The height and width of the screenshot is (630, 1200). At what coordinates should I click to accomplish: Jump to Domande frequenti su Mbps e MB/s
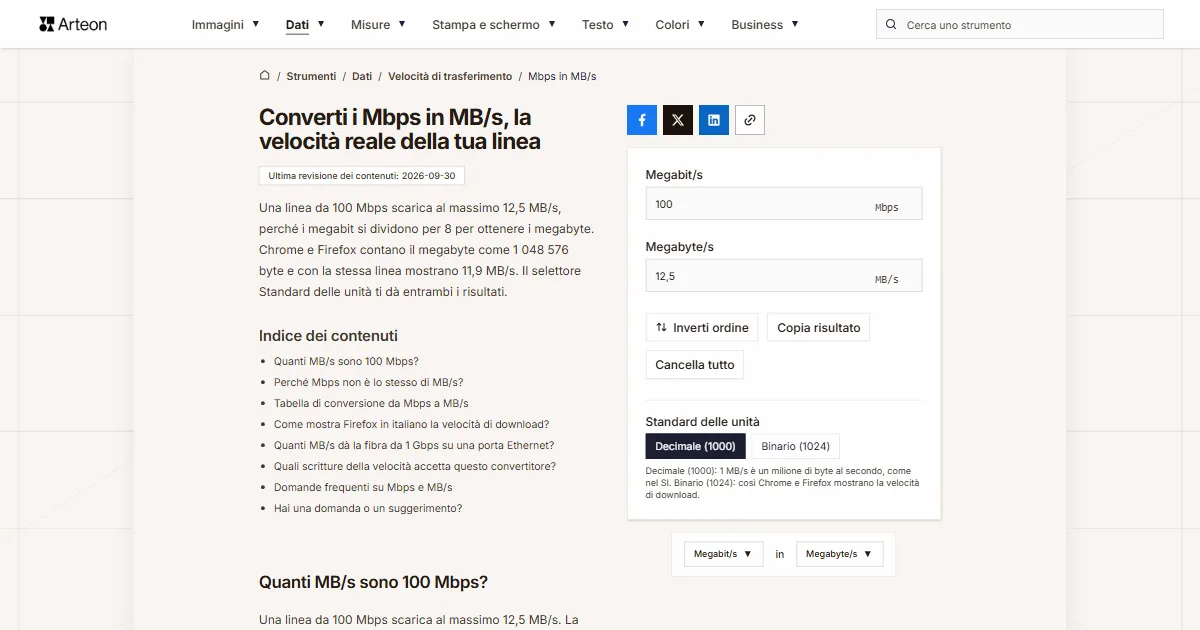(363, 487)
